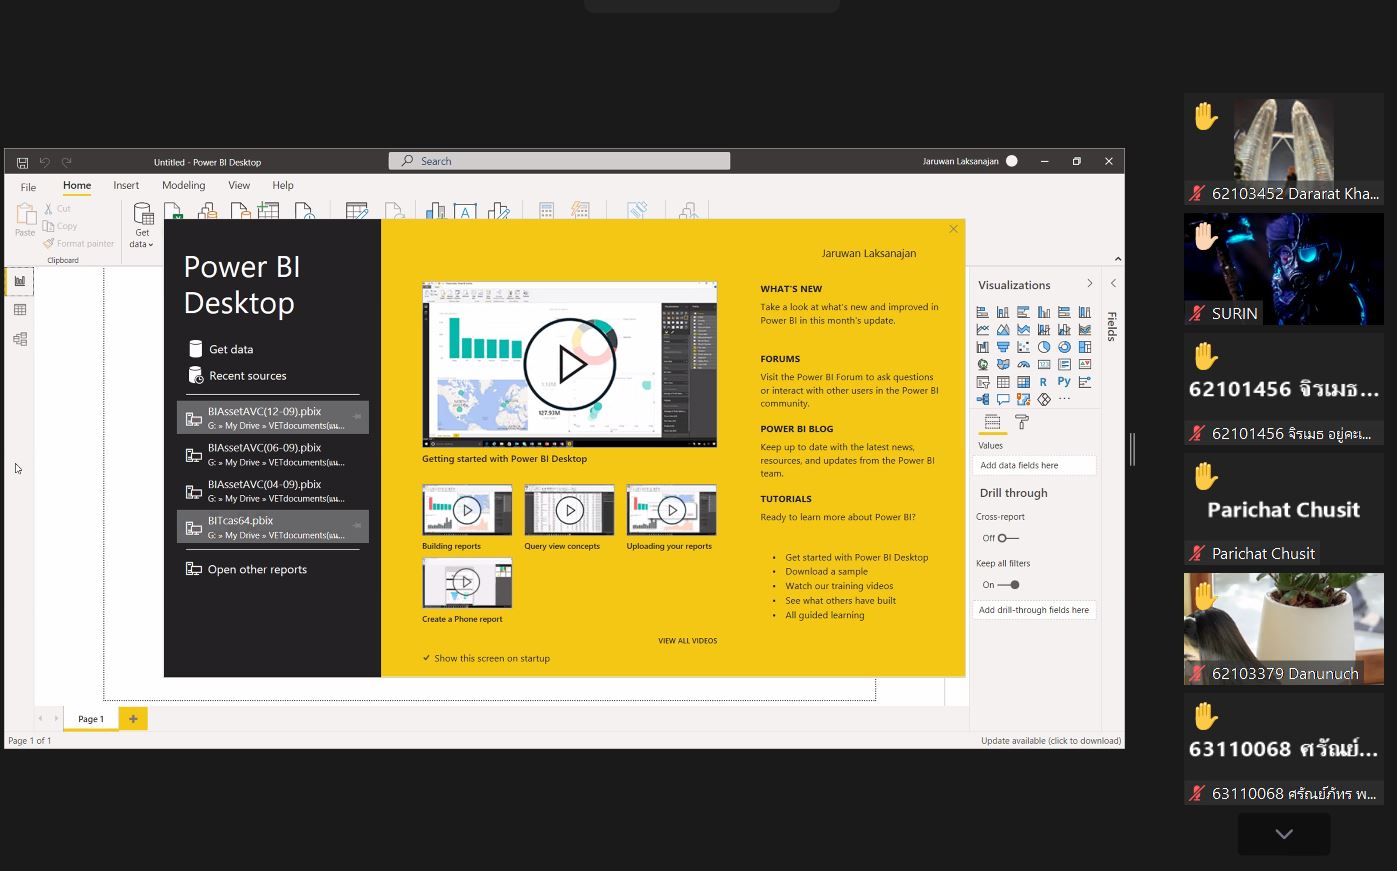
Task: Unpin BIAssetAVC(12-09).pbix using its pin icon
Action: click(357, 417)
